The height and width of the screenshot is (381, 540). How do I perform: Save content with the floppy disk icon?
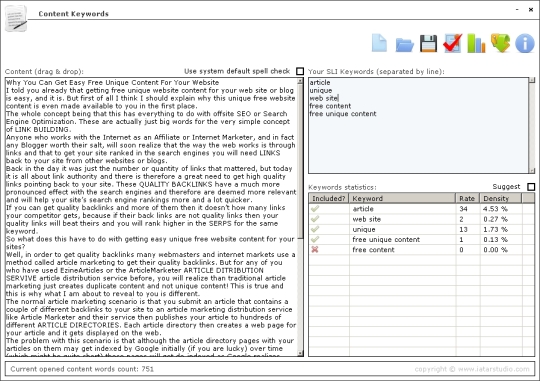[428, 43]
